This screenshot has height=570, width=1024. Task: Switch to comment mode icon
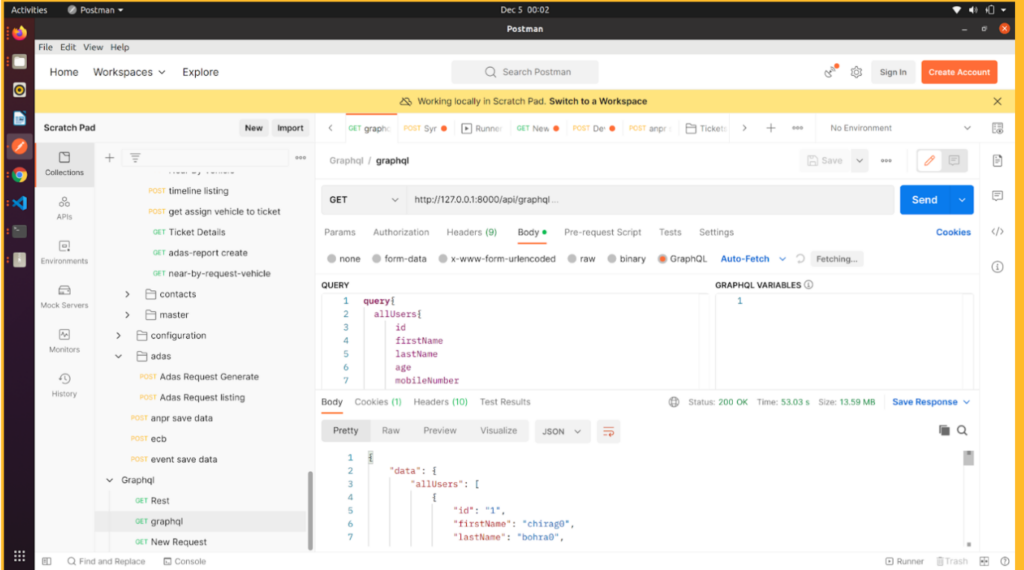click(954, 161)
